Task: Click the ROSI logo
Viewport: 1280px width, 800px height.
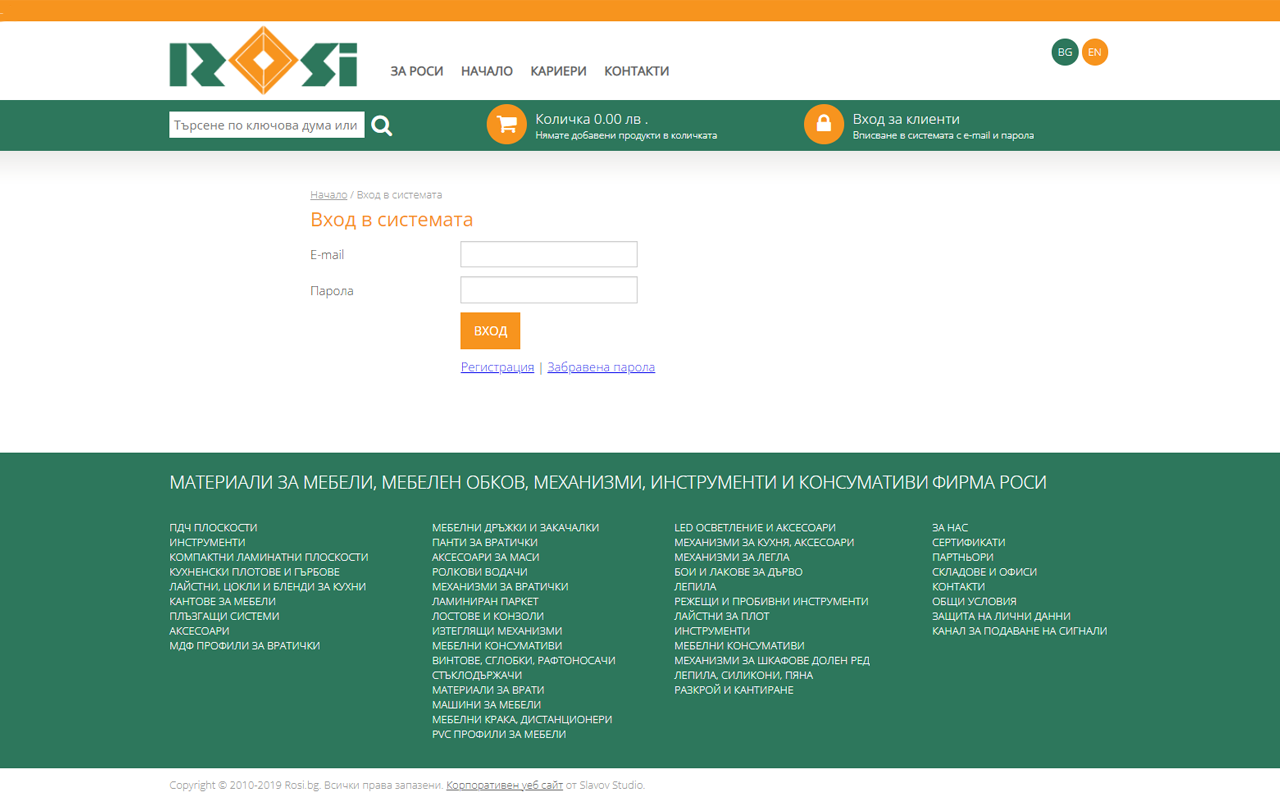Action: click(x=263, y=61)
